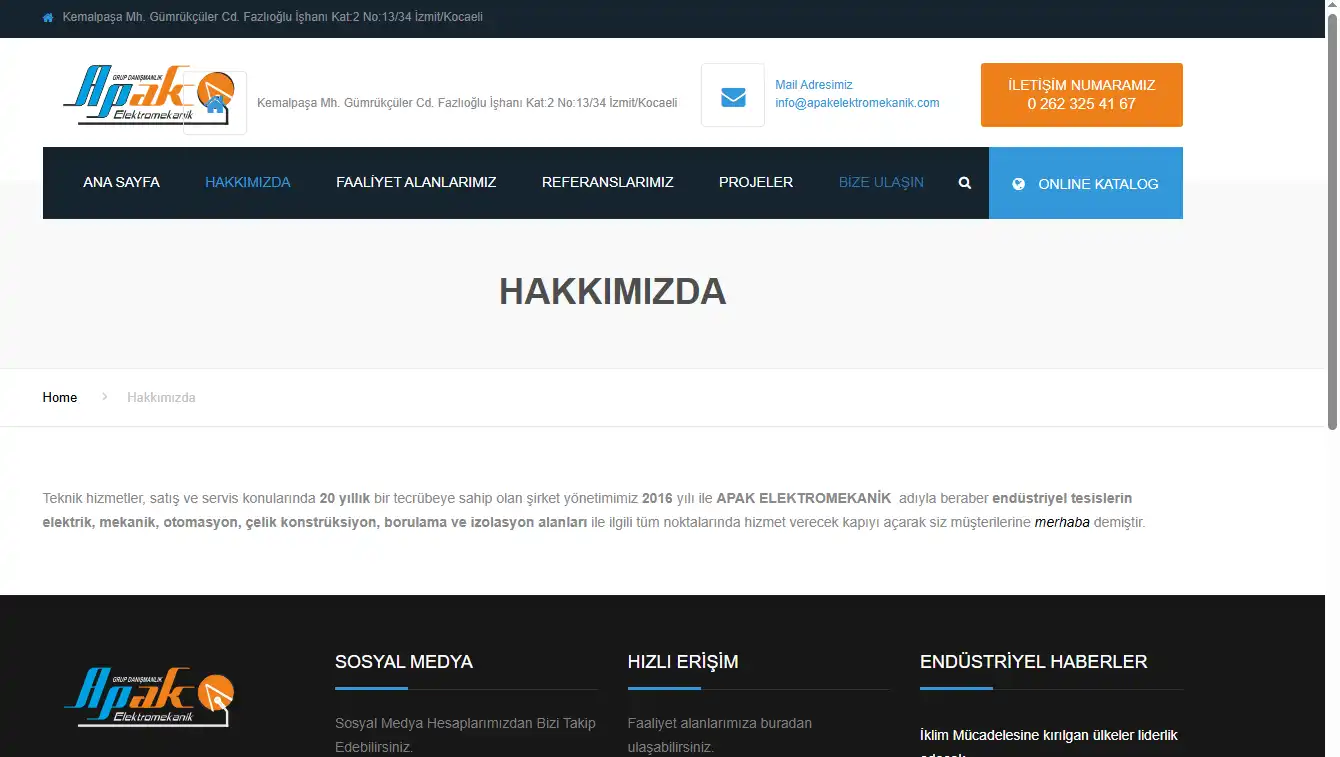Click the SOSYAL MEDYA footer heading
Viewport: 1340px width, 757px height.
pos(404,662)
